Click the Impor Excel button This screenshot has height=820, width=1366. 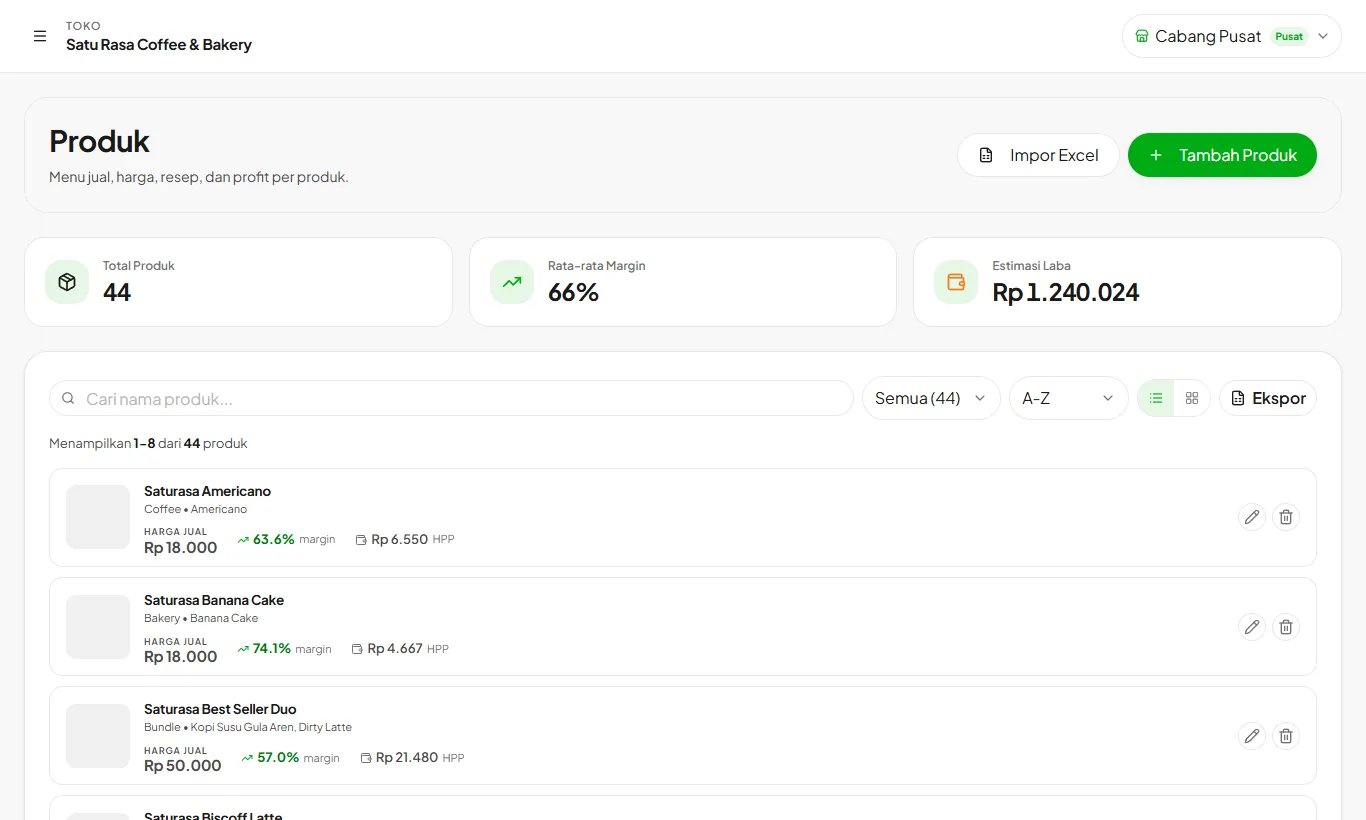pos(1038,155)
